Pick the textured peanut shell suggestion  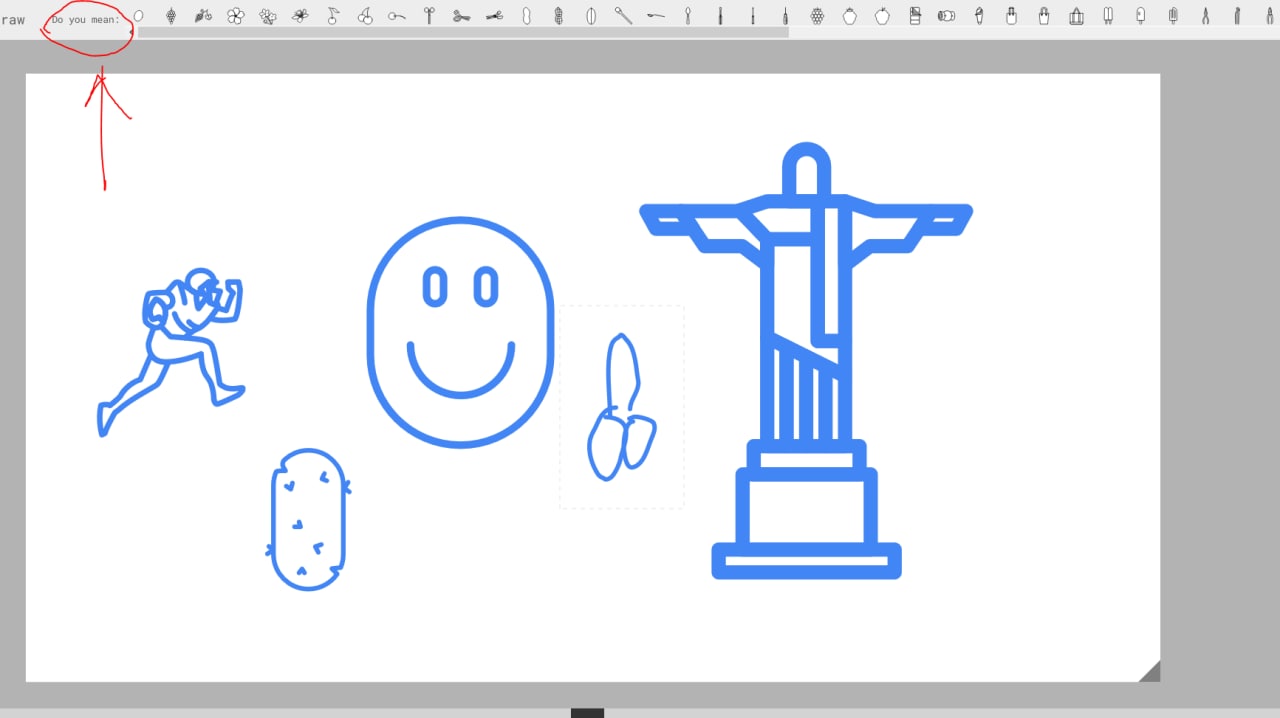tap(558, 16)
